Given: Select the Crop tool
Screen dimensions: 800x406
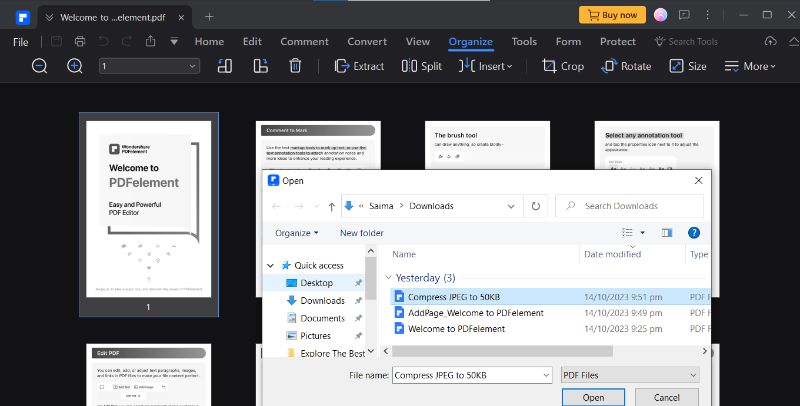Looking at the screenshot, I should point(563,66).
